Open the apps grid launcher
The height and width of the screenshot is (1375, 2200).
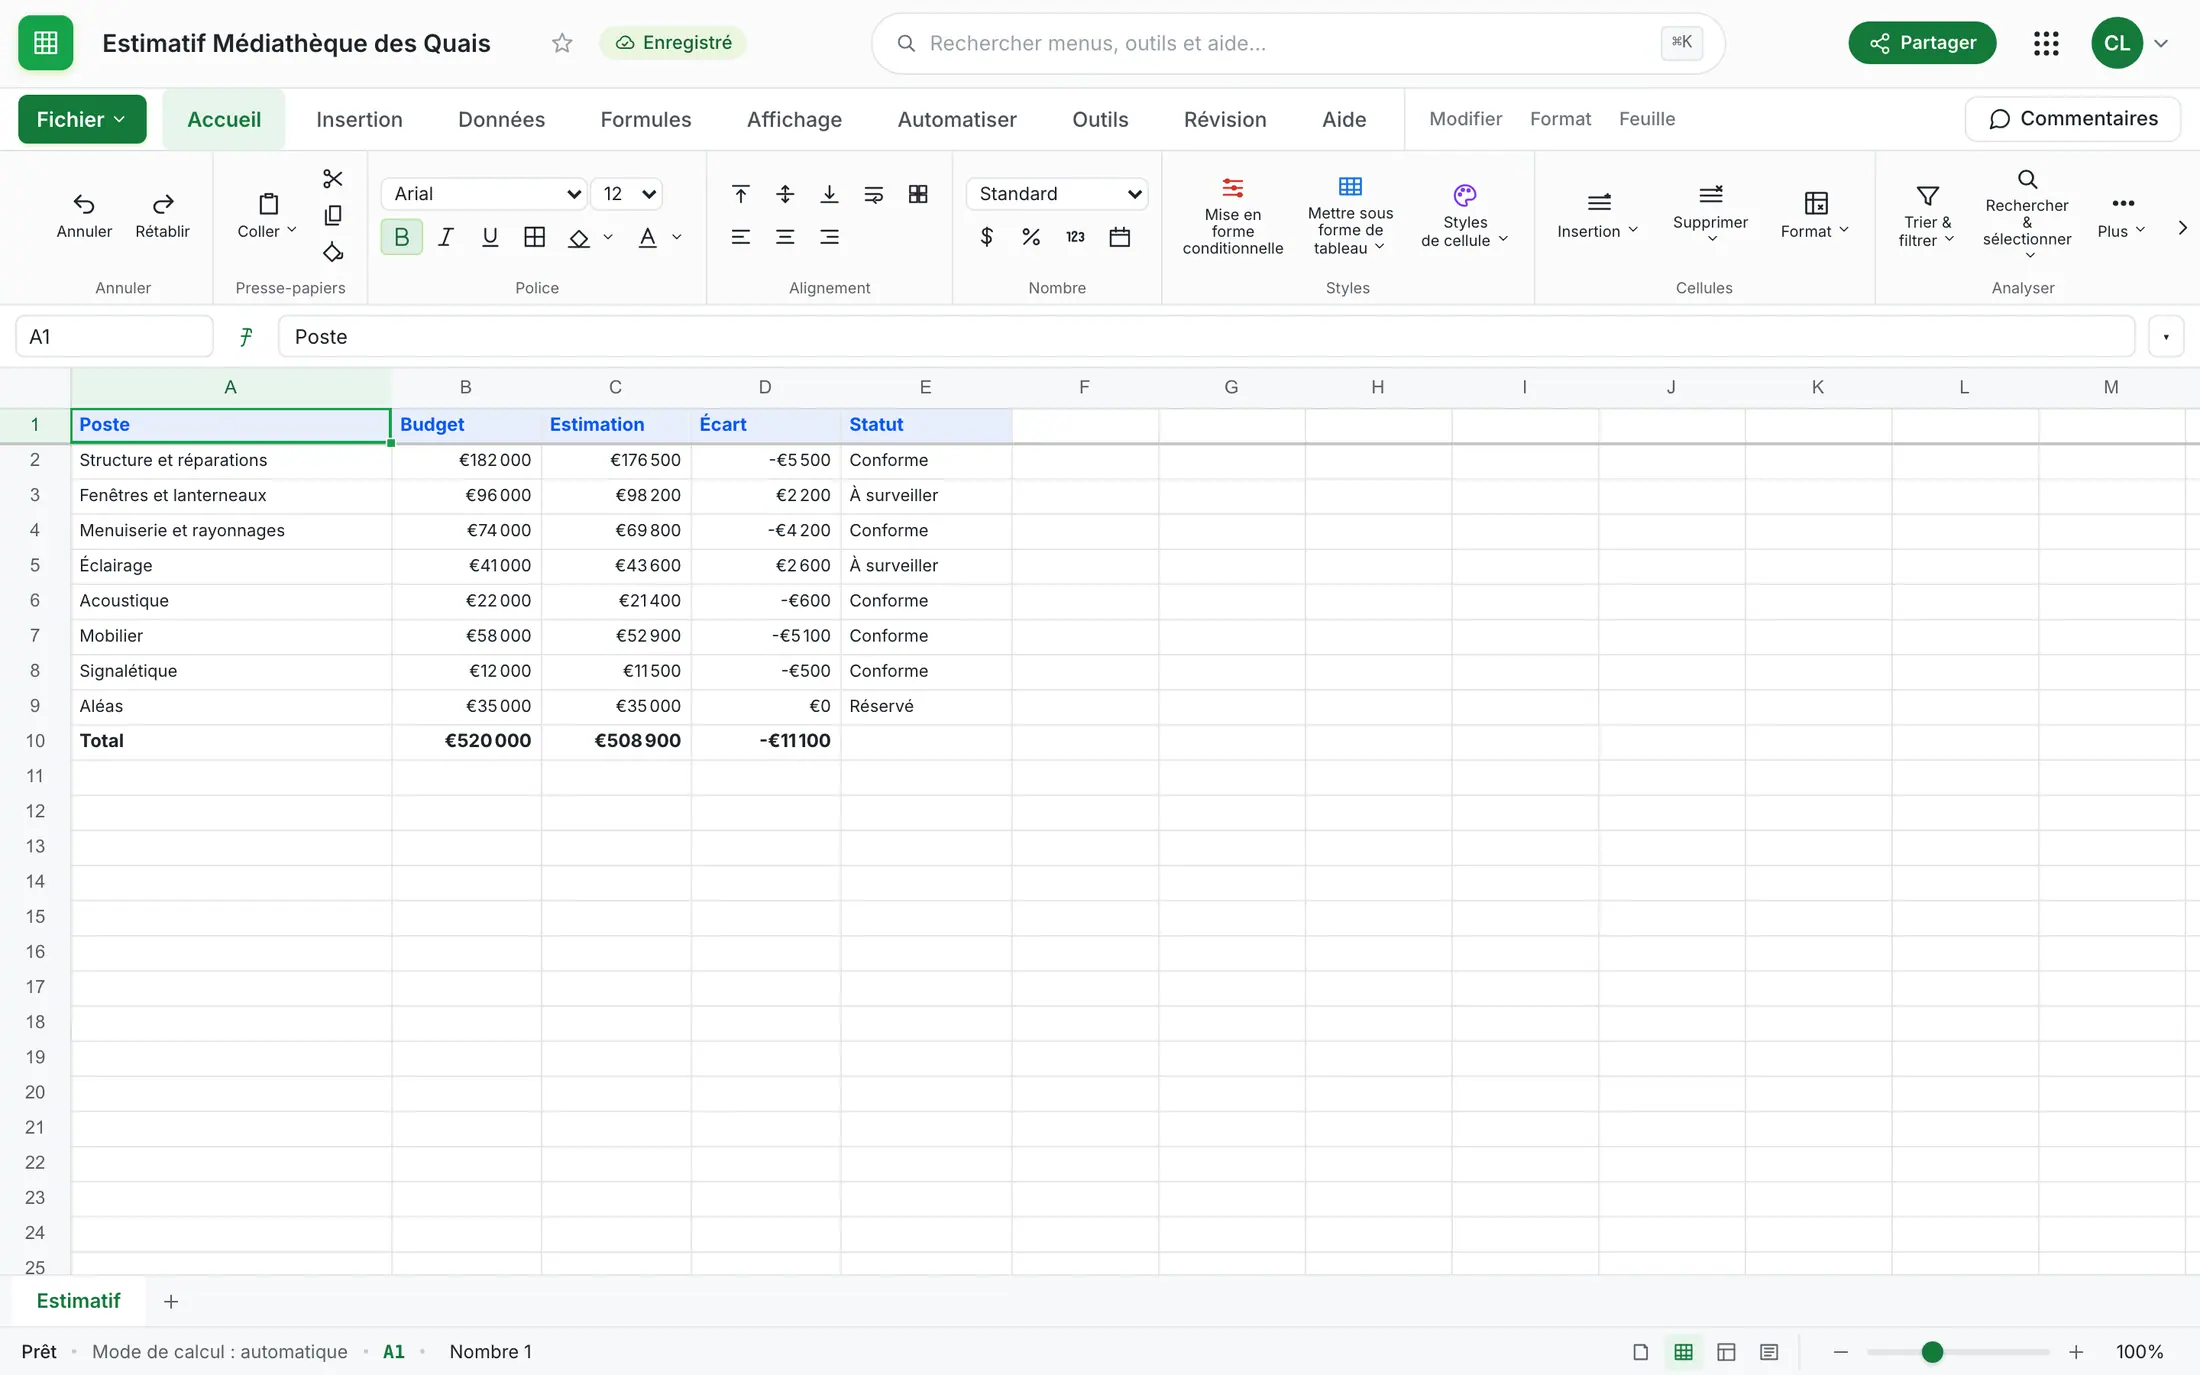[x=2046, y=43]
